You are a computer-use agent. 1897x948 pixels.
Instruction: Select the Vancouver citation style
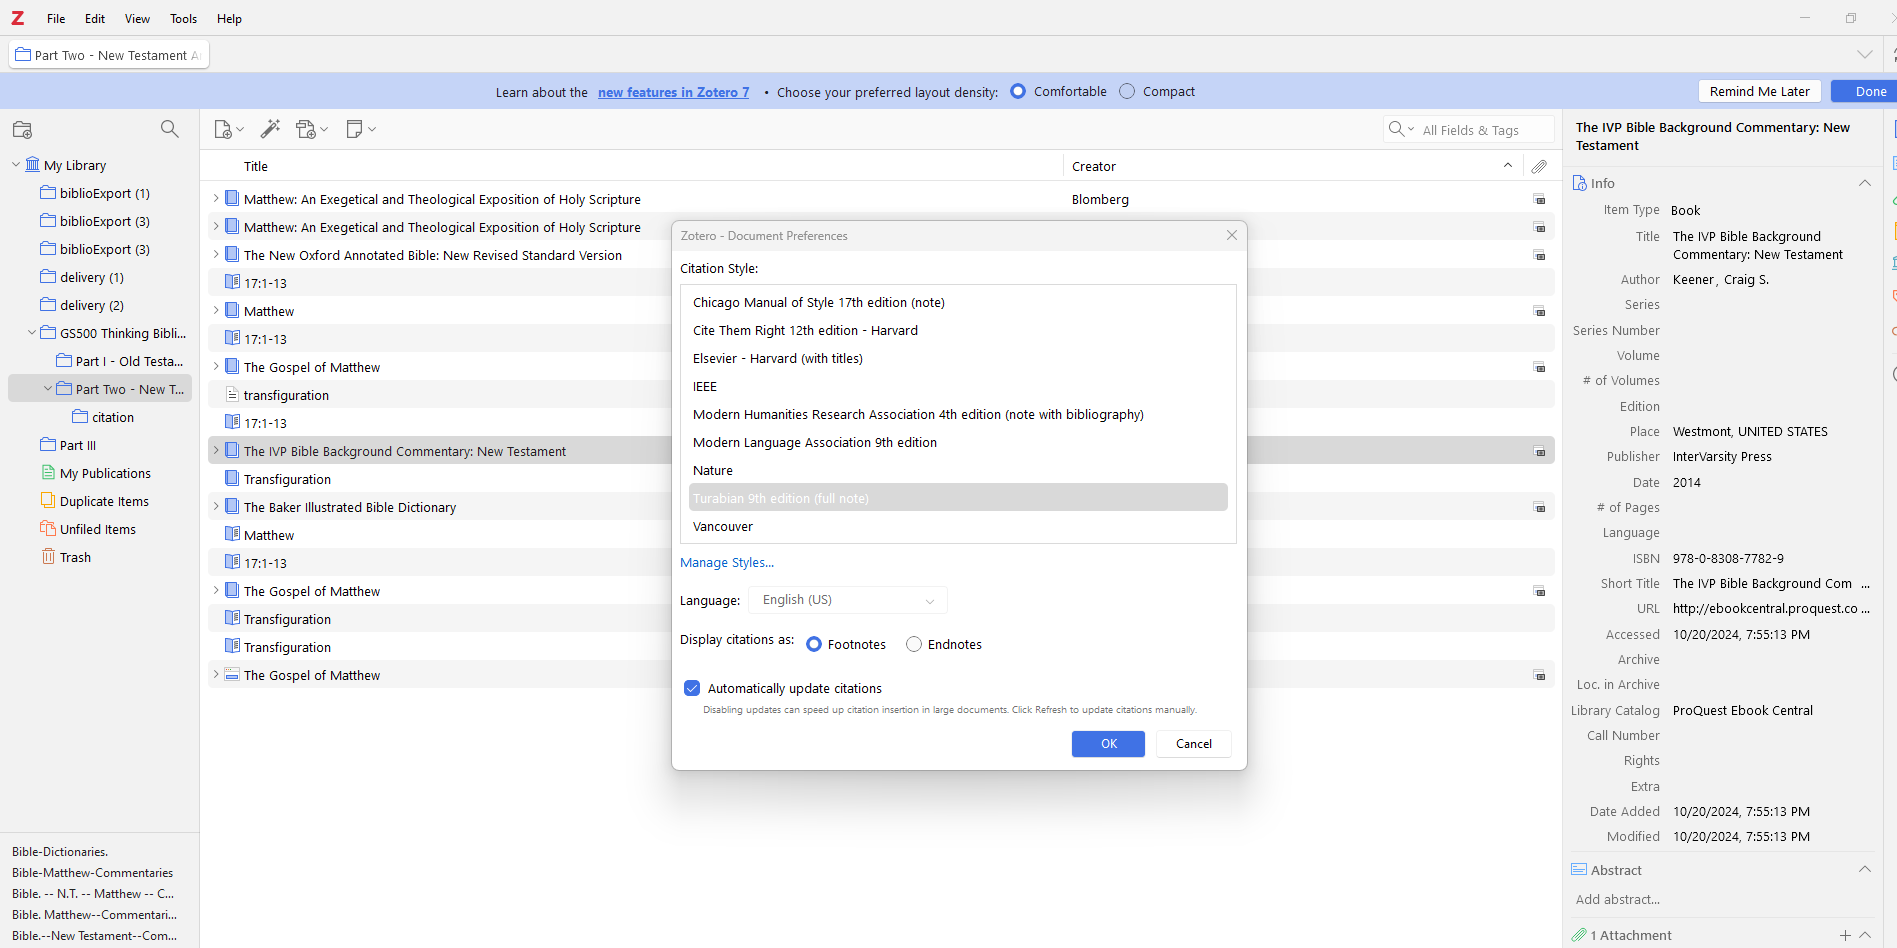pyautogui.click(x=958, y=526)
